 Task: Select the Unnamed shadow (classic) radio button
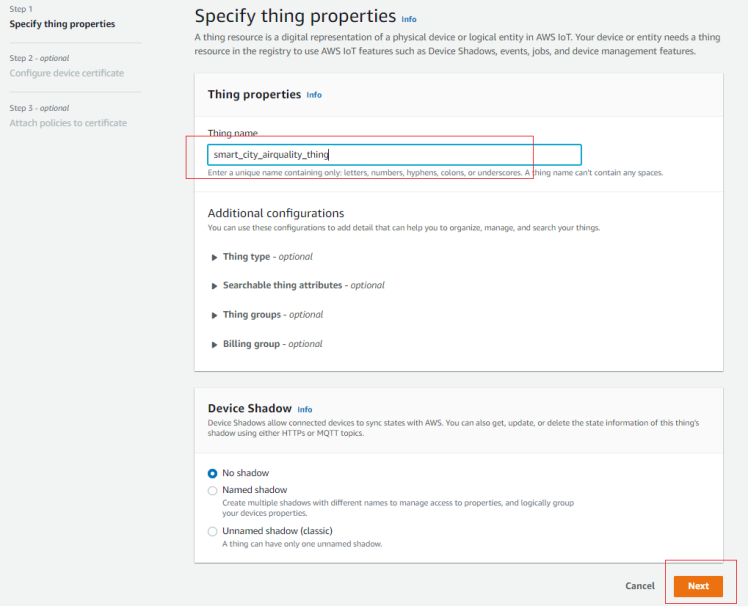(x=212, y=532)
